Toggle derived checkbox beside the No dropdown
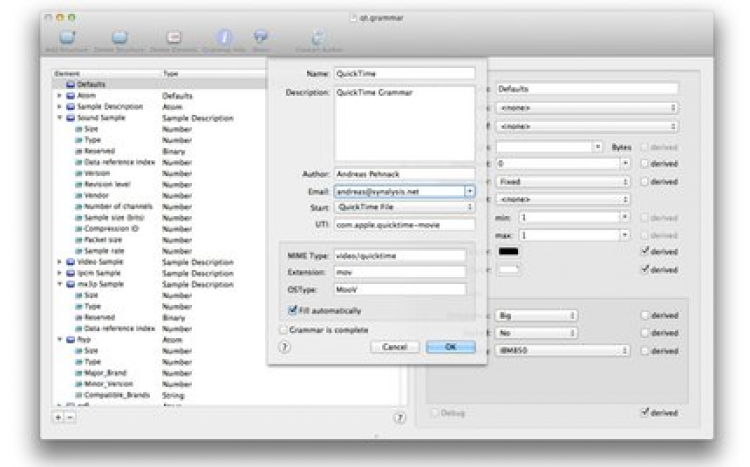 click(644, 333)
